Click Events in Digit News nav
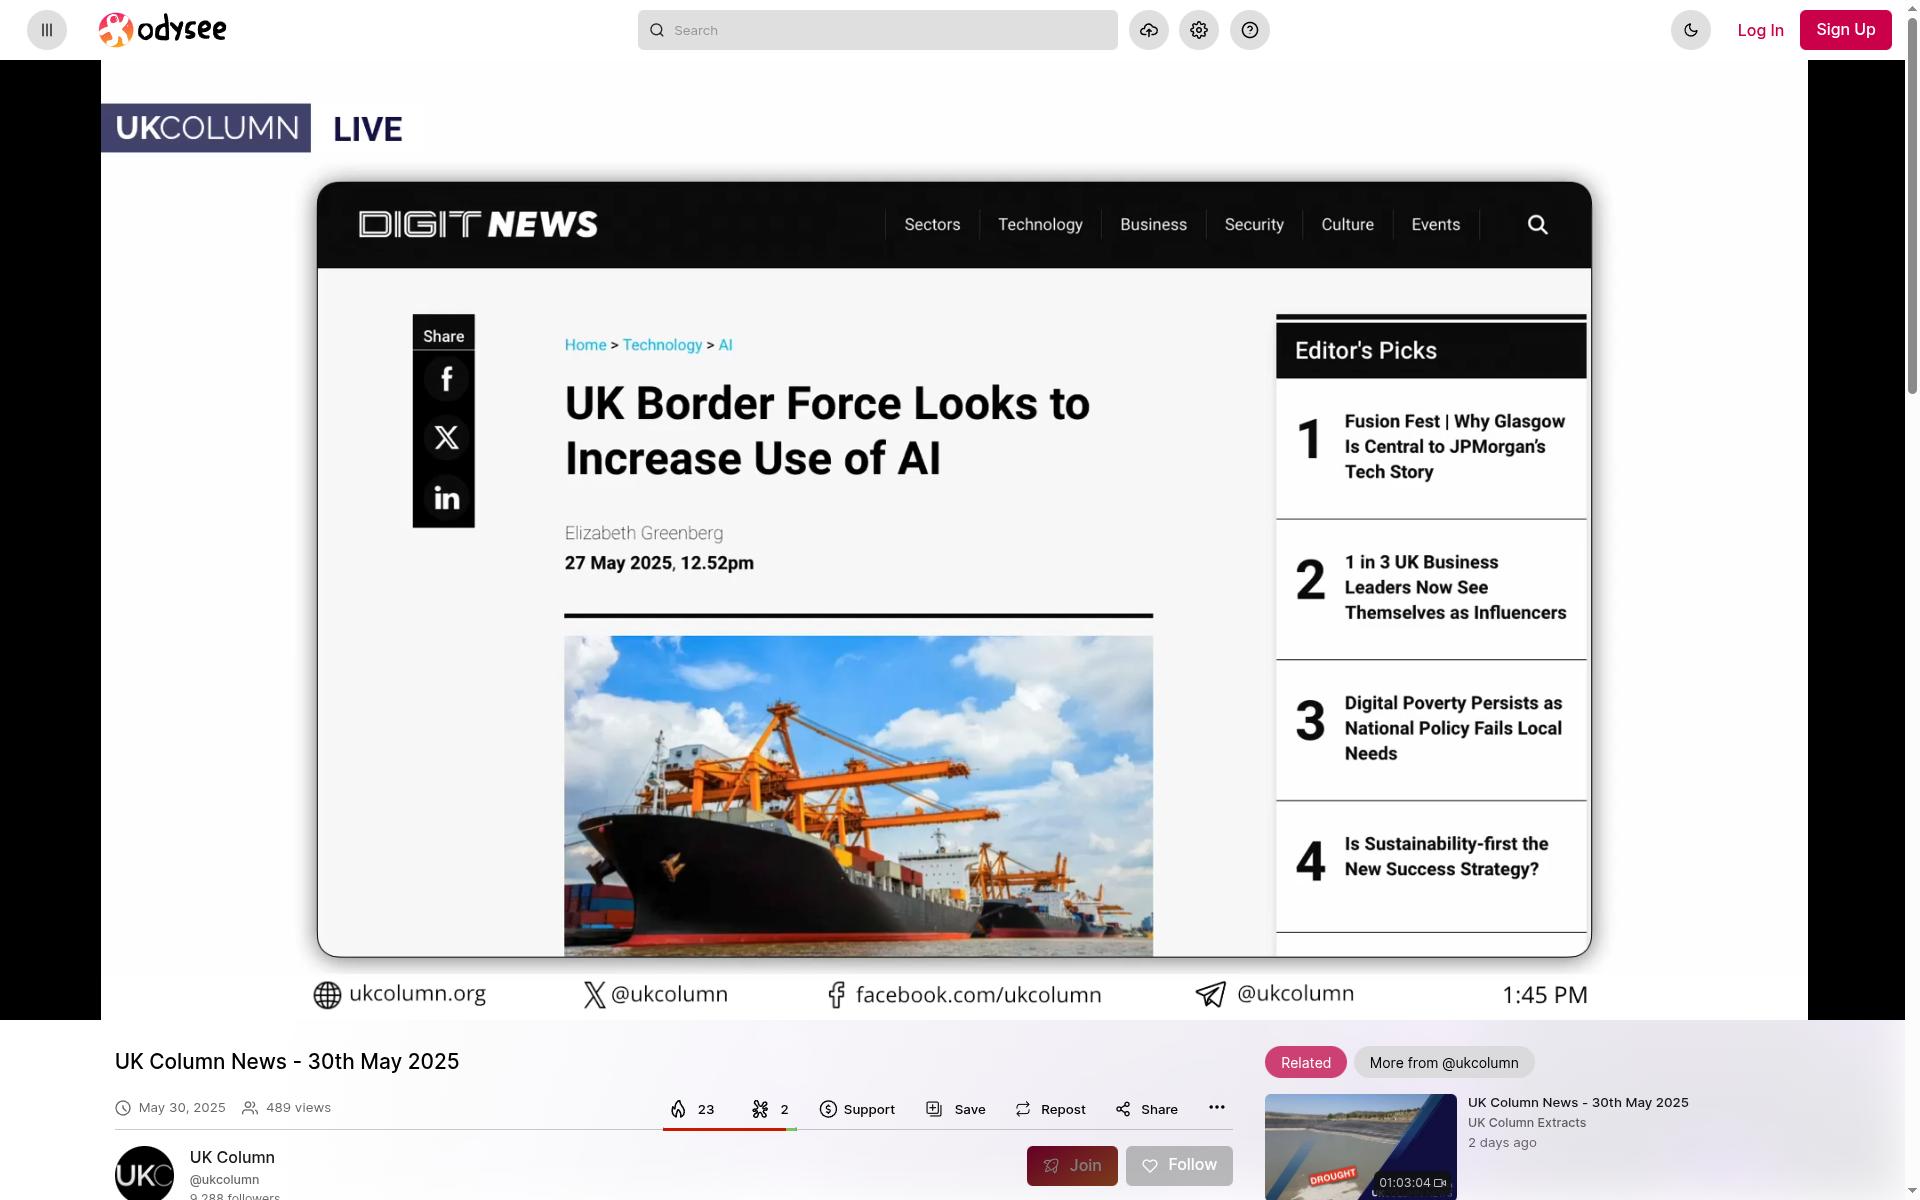 coord(1435,225)
